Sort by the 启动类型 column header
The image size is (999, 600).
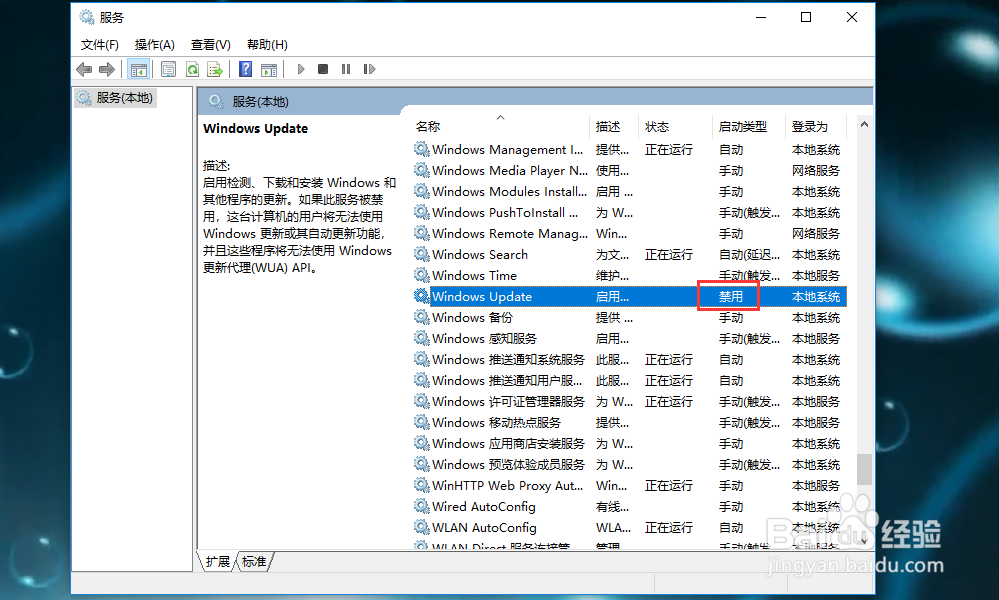[749, 126]
